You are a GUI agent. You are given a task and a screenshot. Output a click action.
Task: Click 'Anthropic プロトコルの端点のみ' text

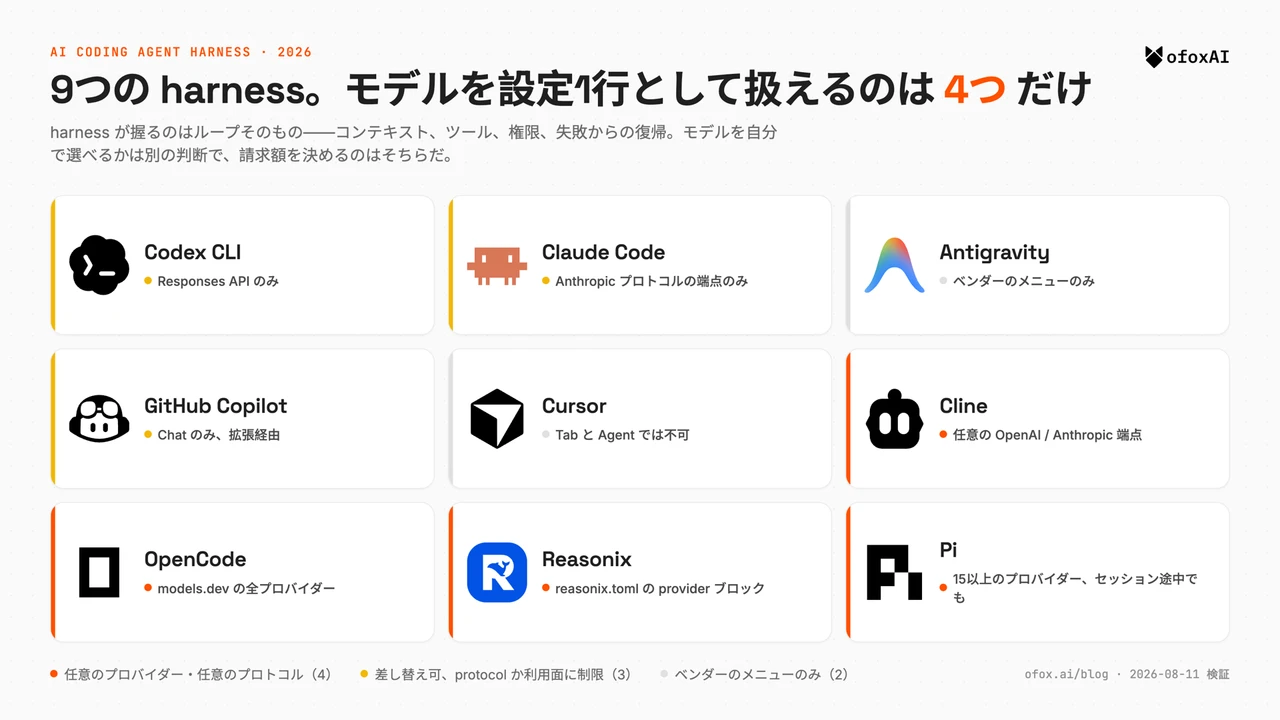coord(651,281)
